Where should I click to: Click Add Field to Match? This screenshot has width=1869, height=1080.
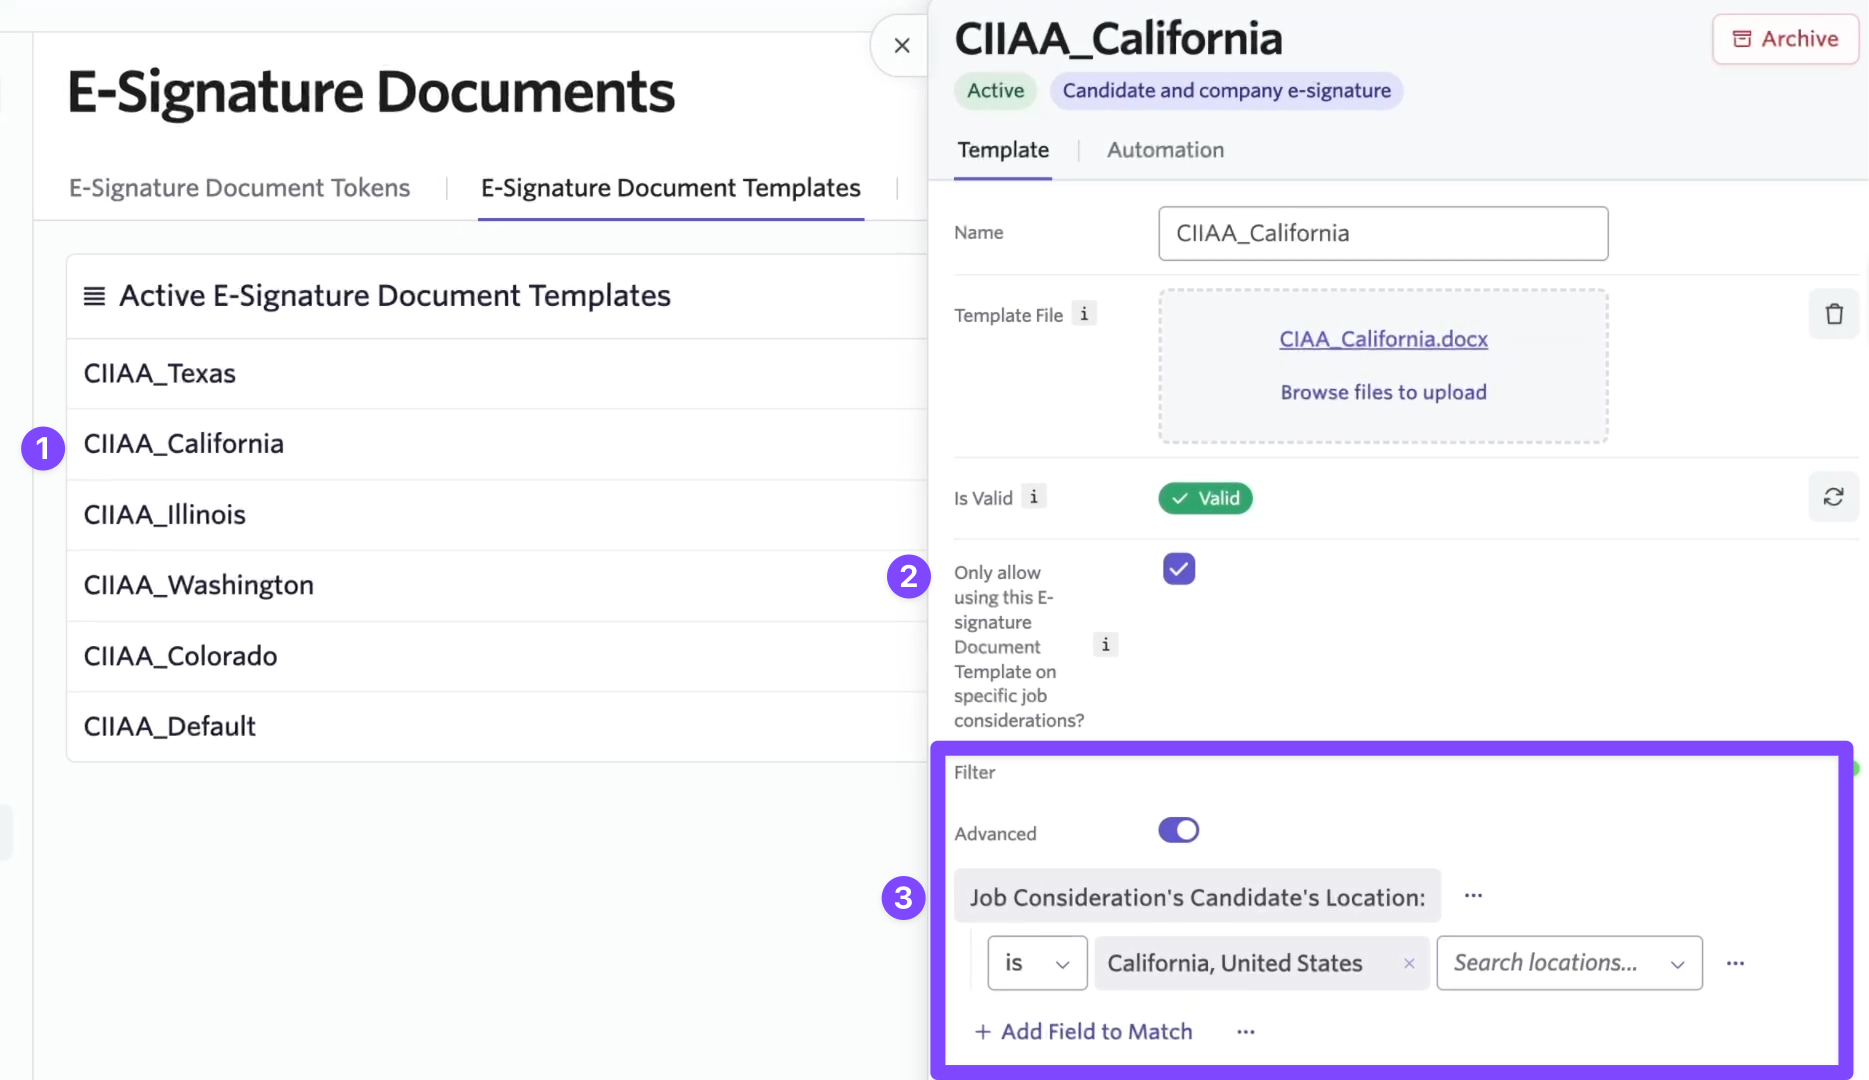[x=1083, y=1032]
